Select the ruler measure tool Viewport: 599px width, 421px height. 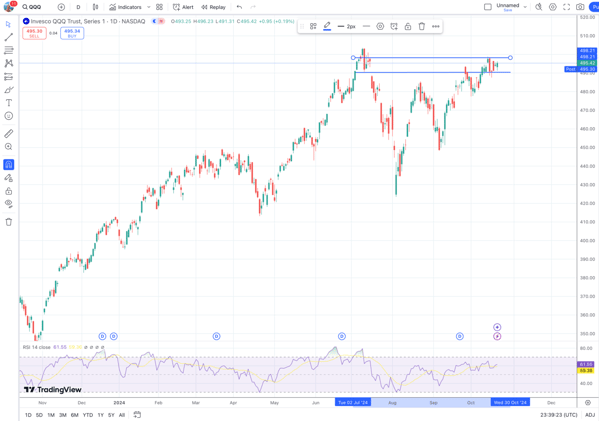8,133
